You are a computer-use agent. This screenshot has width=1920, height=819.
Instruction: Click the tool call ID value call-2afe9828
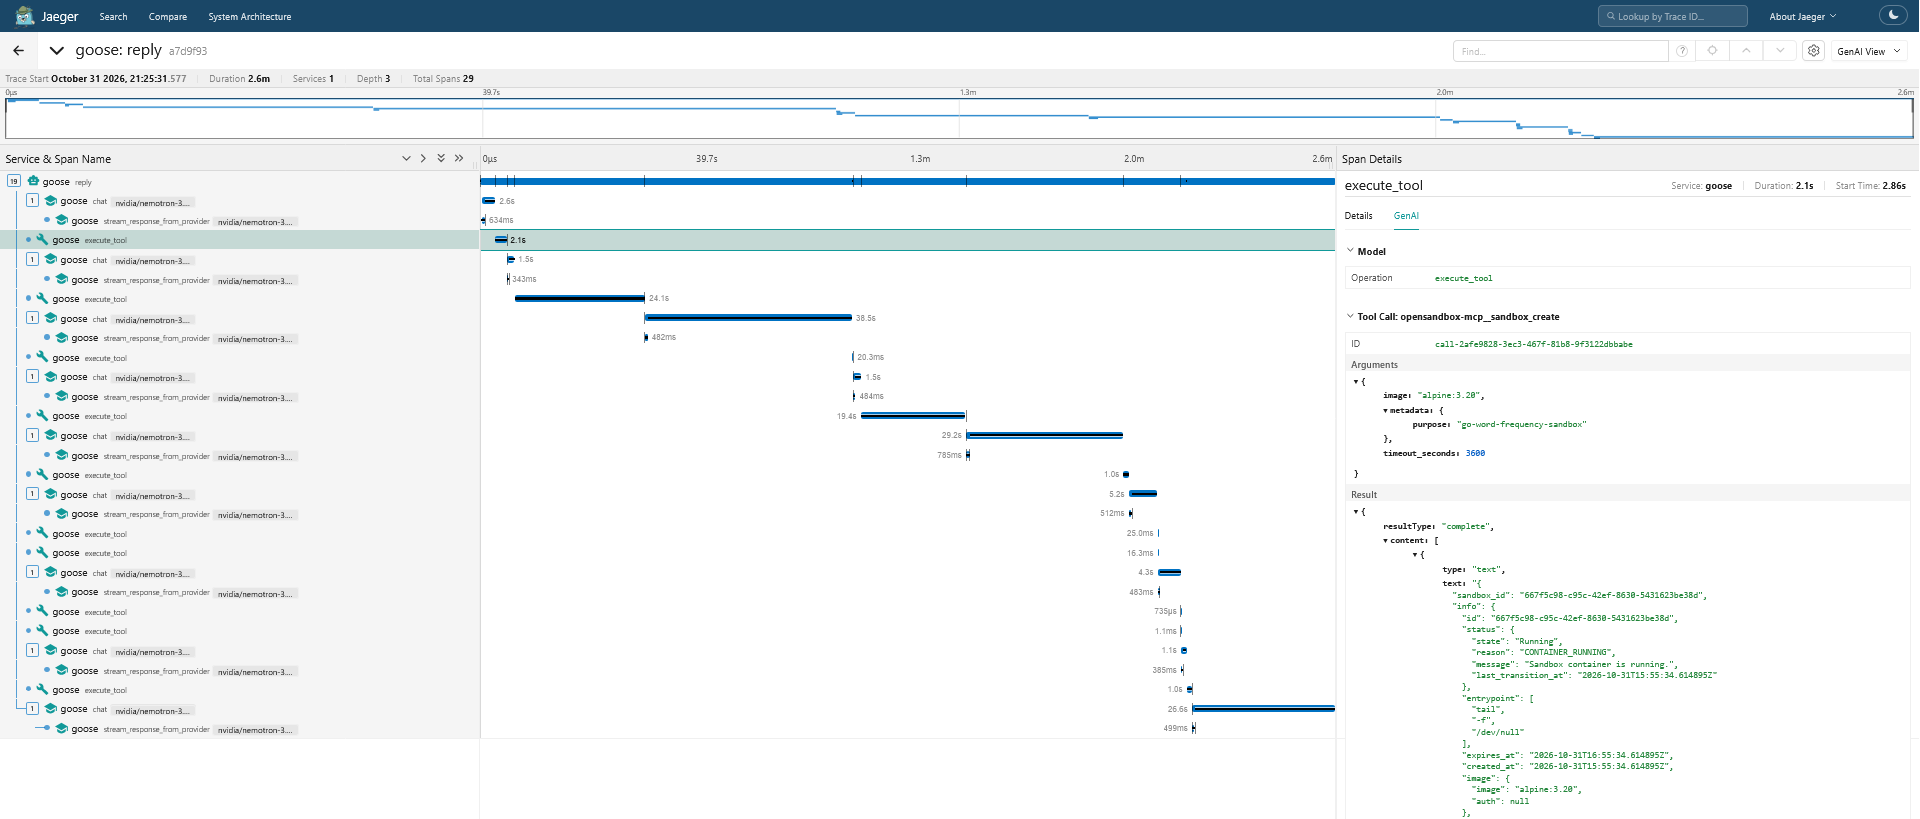click(x=1533, y=344)
